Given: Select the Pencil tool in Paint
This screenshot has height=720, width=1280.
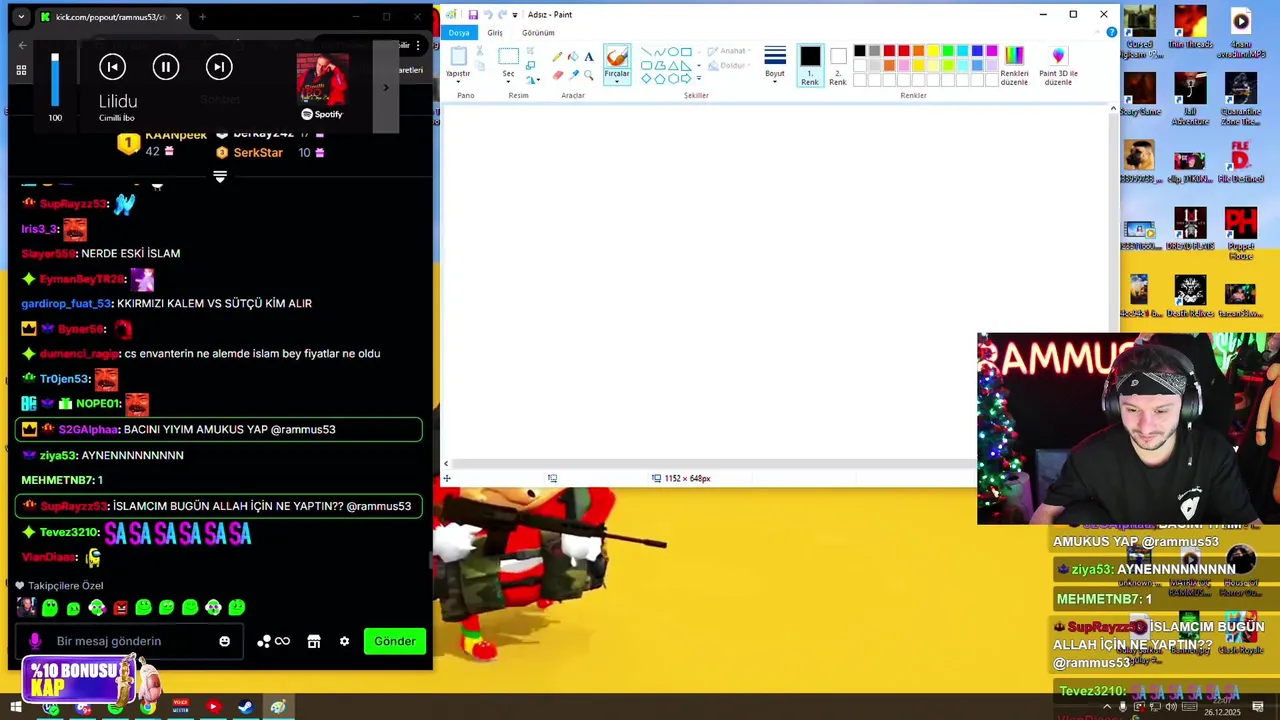Looking at the screenshot, I should (557, 56).
